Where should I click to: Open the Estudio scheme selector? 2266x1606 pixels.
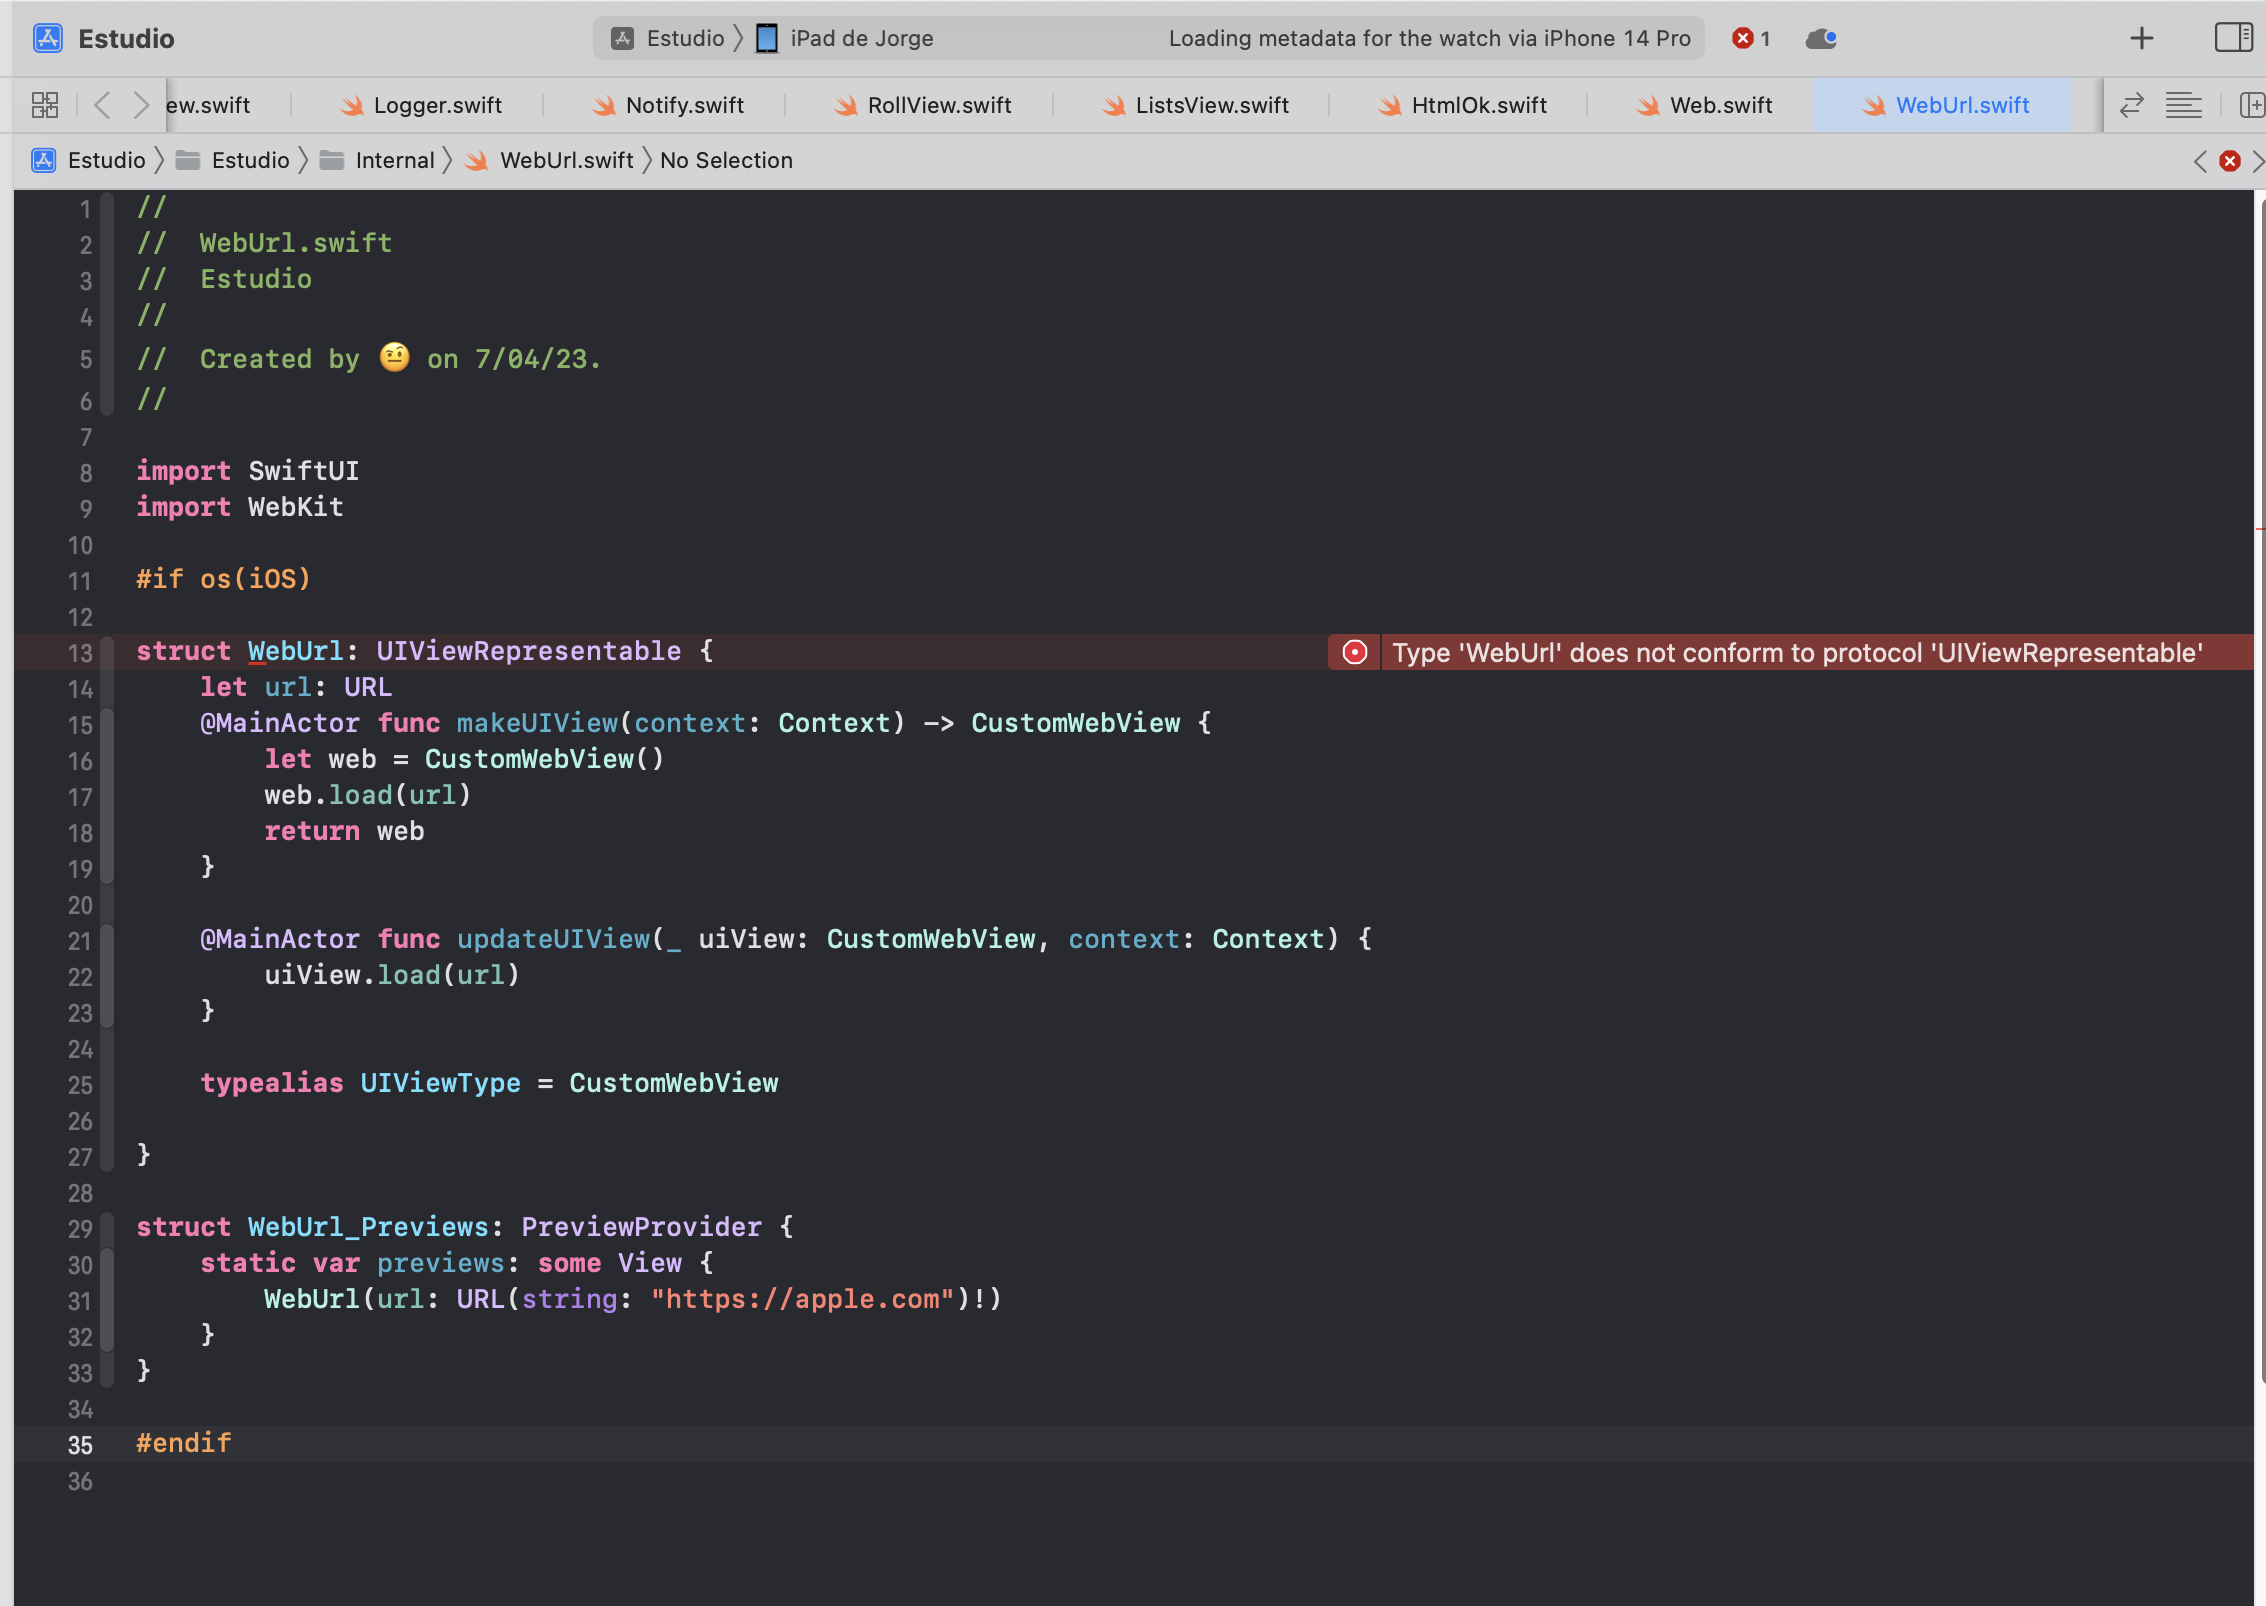pos(684,38)
